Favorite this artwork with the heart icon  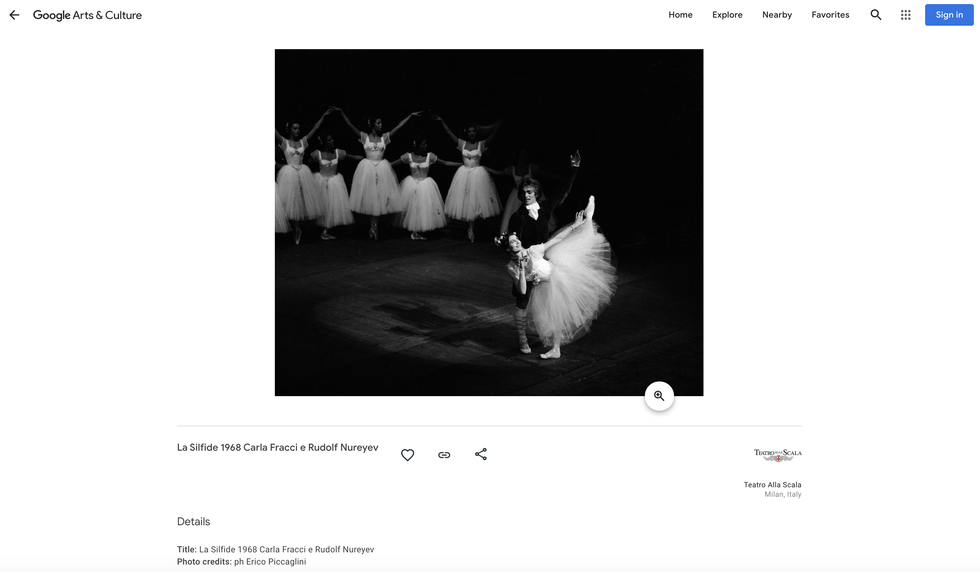(x=407, y=455)
